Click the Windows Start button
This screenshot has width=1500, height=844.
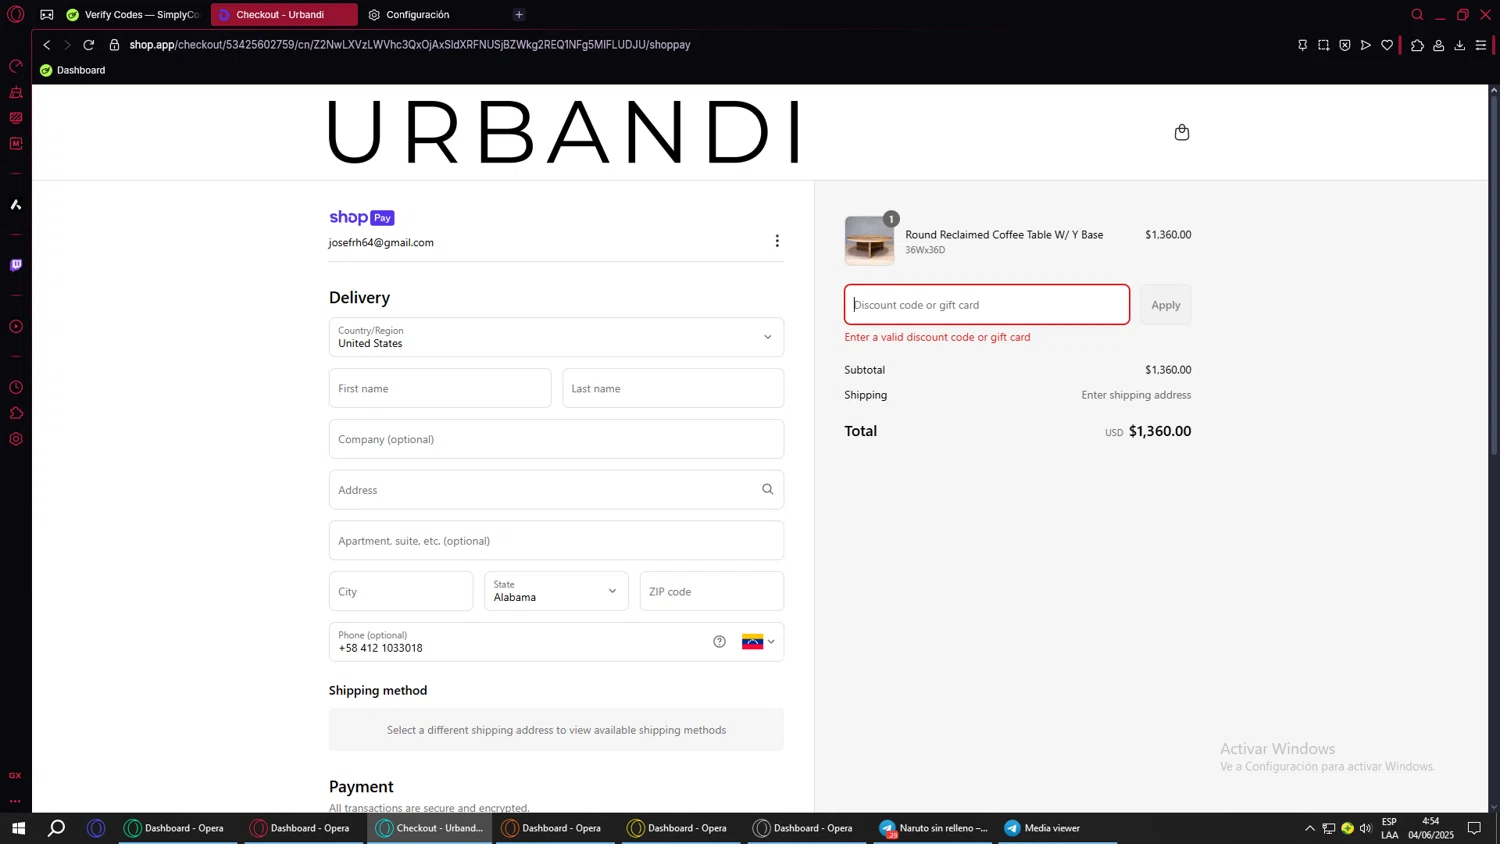(x=18, y=828)
